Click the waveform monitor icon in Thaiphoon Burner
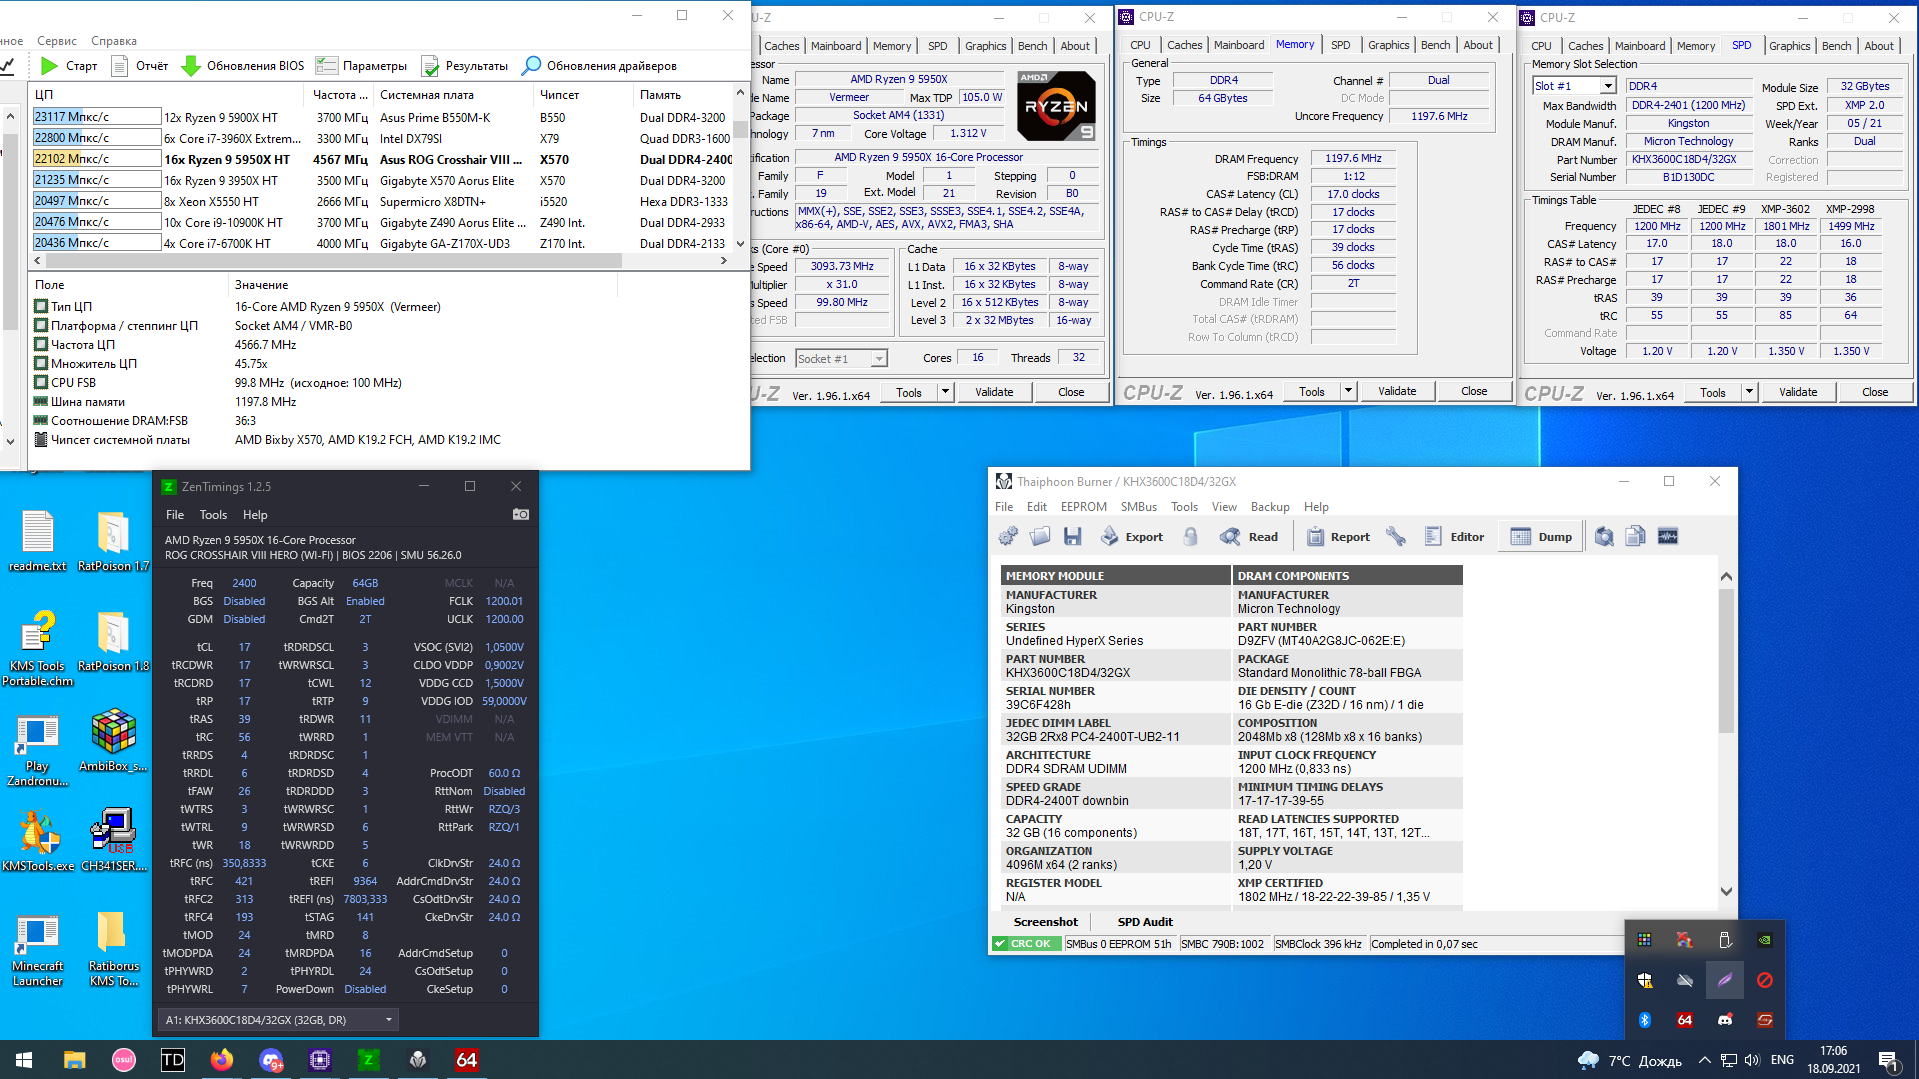The width and height of the screenshot is (1919, 1079). coord(1668,537)
